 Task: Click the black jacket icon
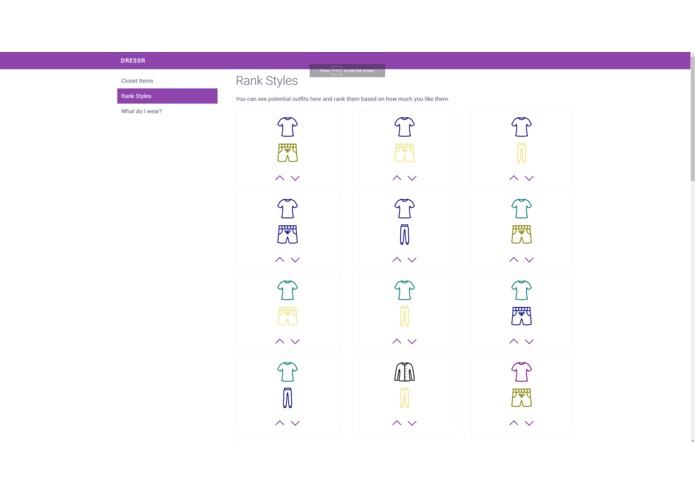[x=405, y=372]
